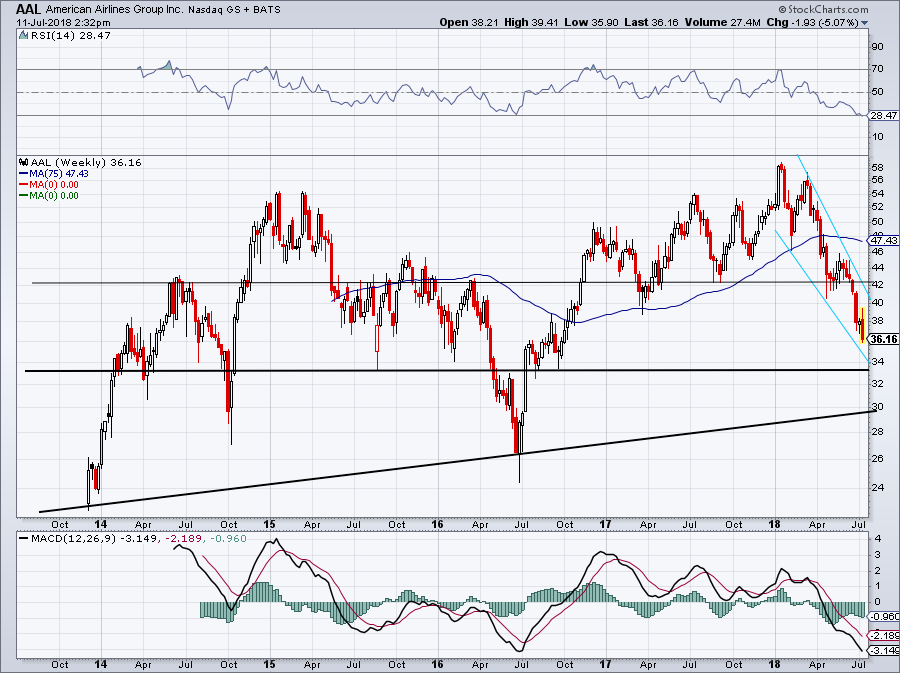Click the MA(75) 47.43 legend text
Screen dimensions: 900x673
[60, 174]
